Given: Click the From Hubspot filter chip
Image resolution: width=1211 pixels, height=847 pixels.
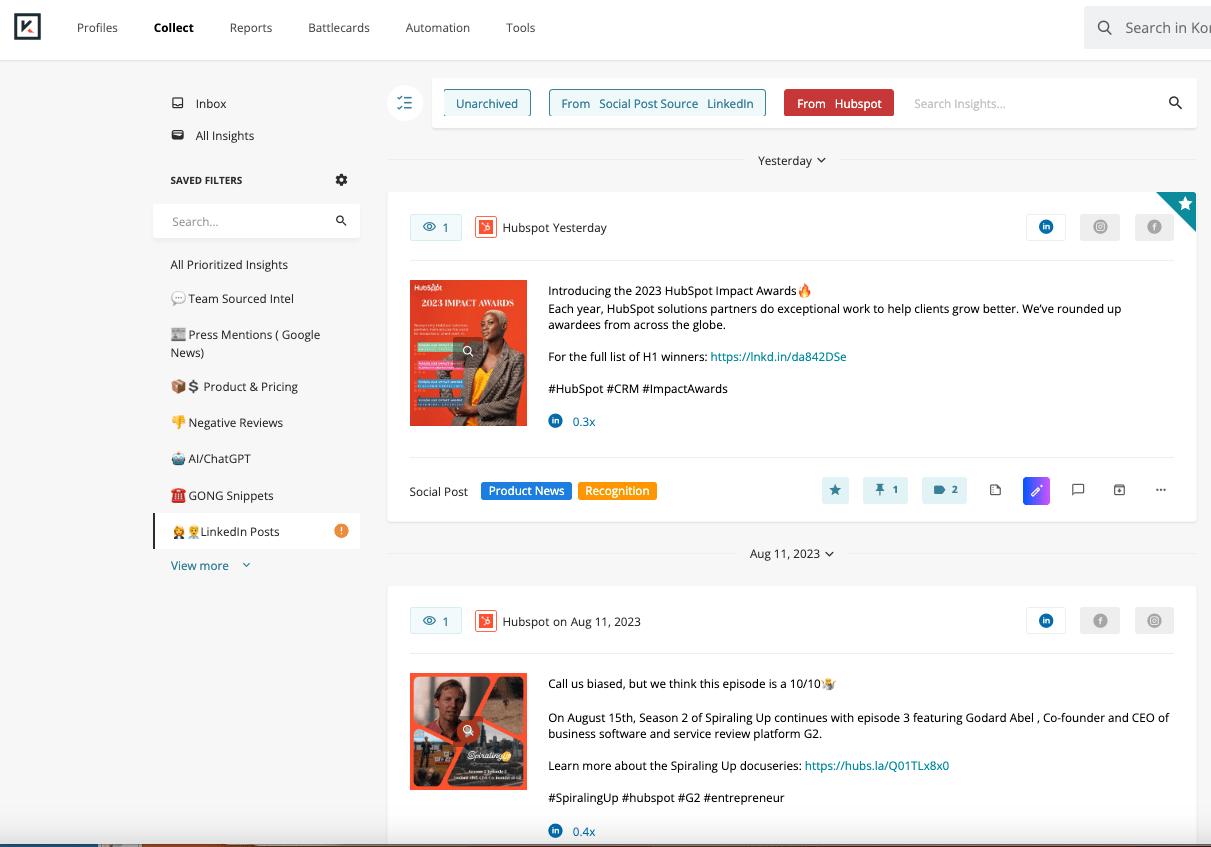Looking at the screenshot, I should (x=839, y=103).
